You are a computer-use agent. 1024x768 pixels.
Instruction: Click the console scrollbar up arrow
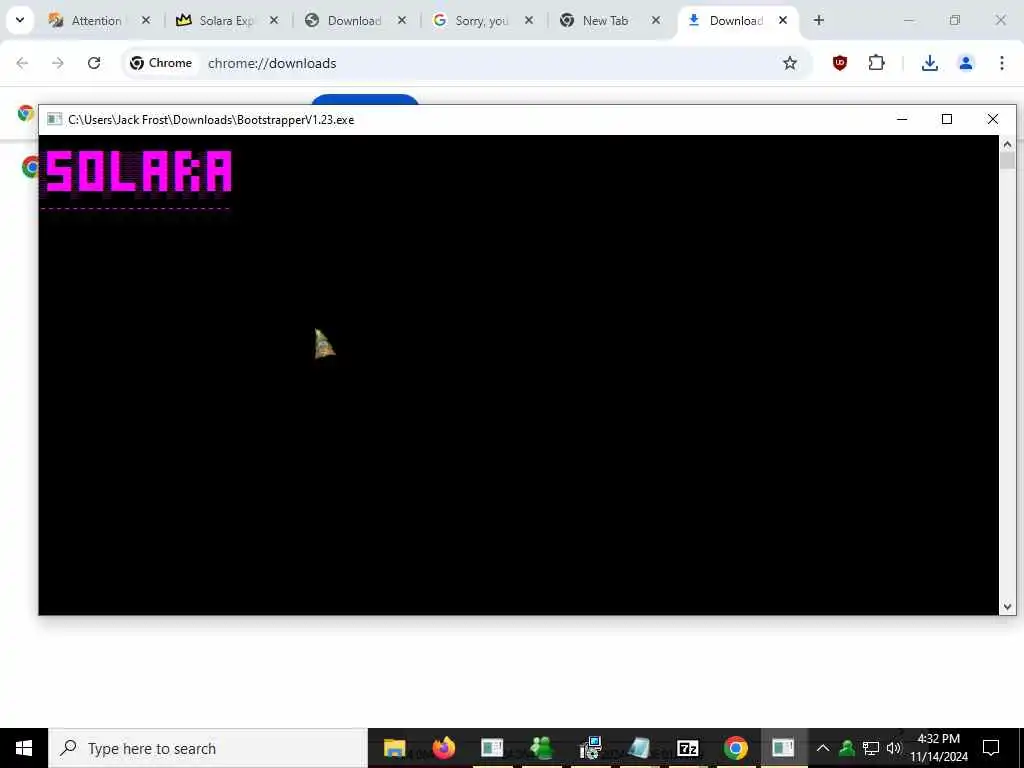point(1007,144)
